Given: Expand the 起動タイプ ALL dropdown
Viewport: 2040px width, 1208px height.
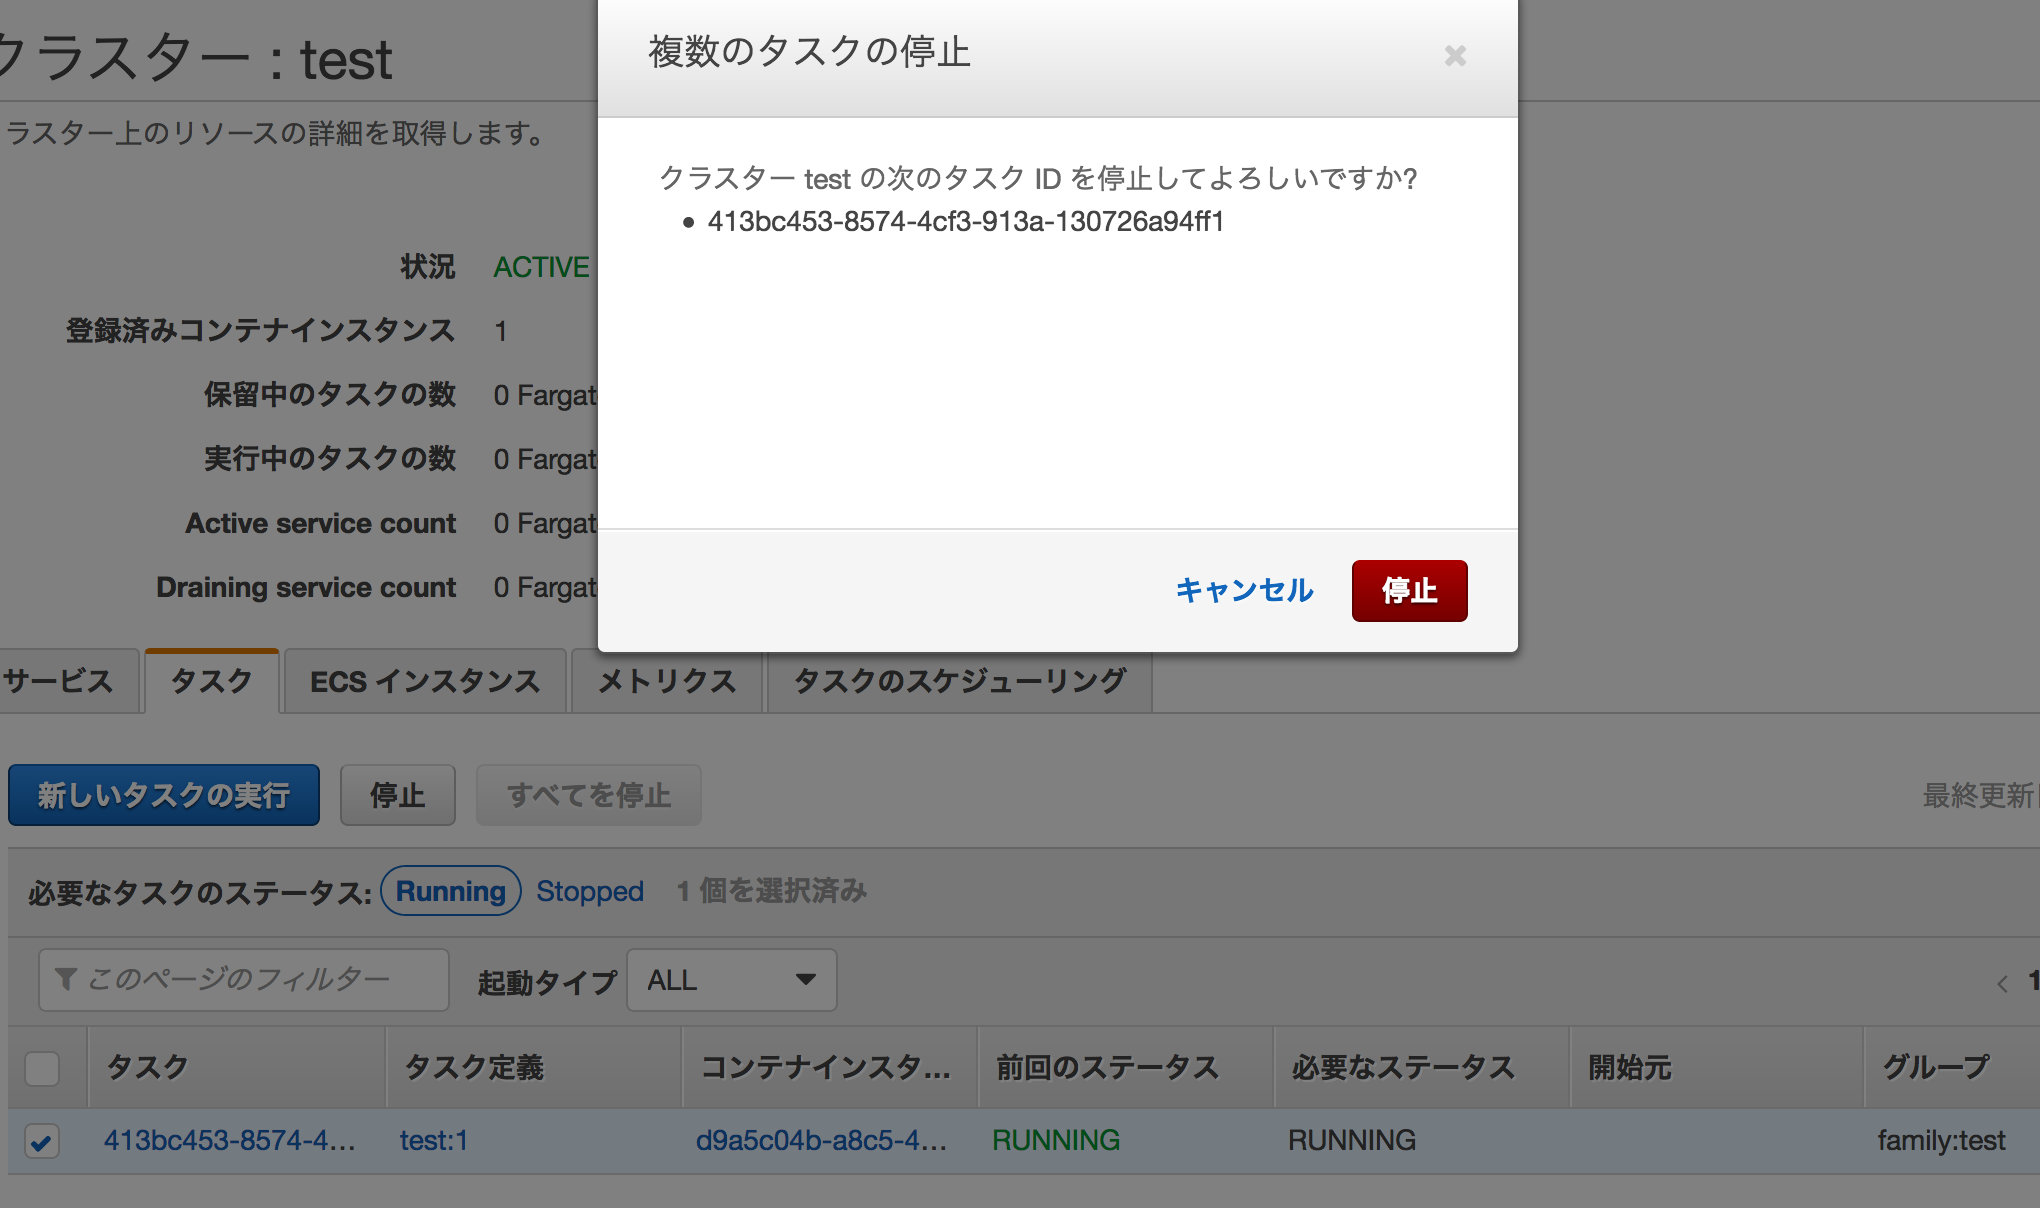Looking at the screenshot, I should point(731,980).
